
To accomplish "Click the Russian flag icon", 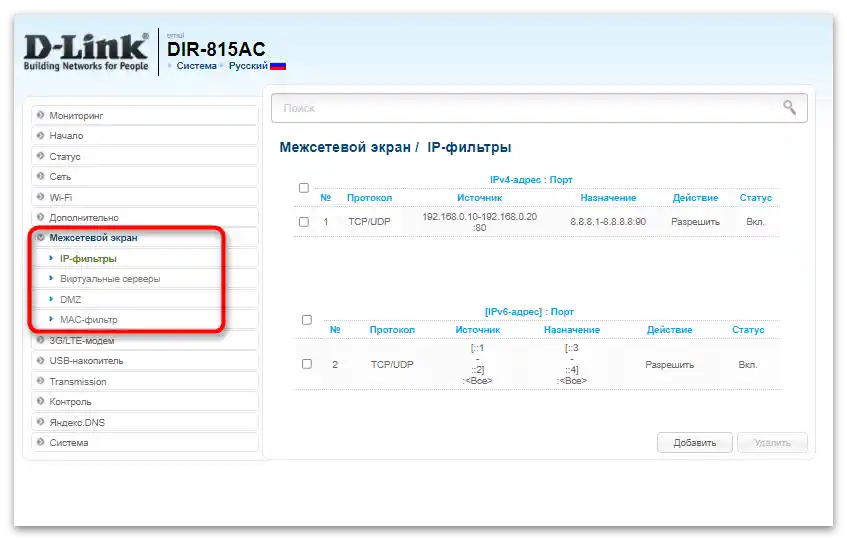I will [278, 66].
